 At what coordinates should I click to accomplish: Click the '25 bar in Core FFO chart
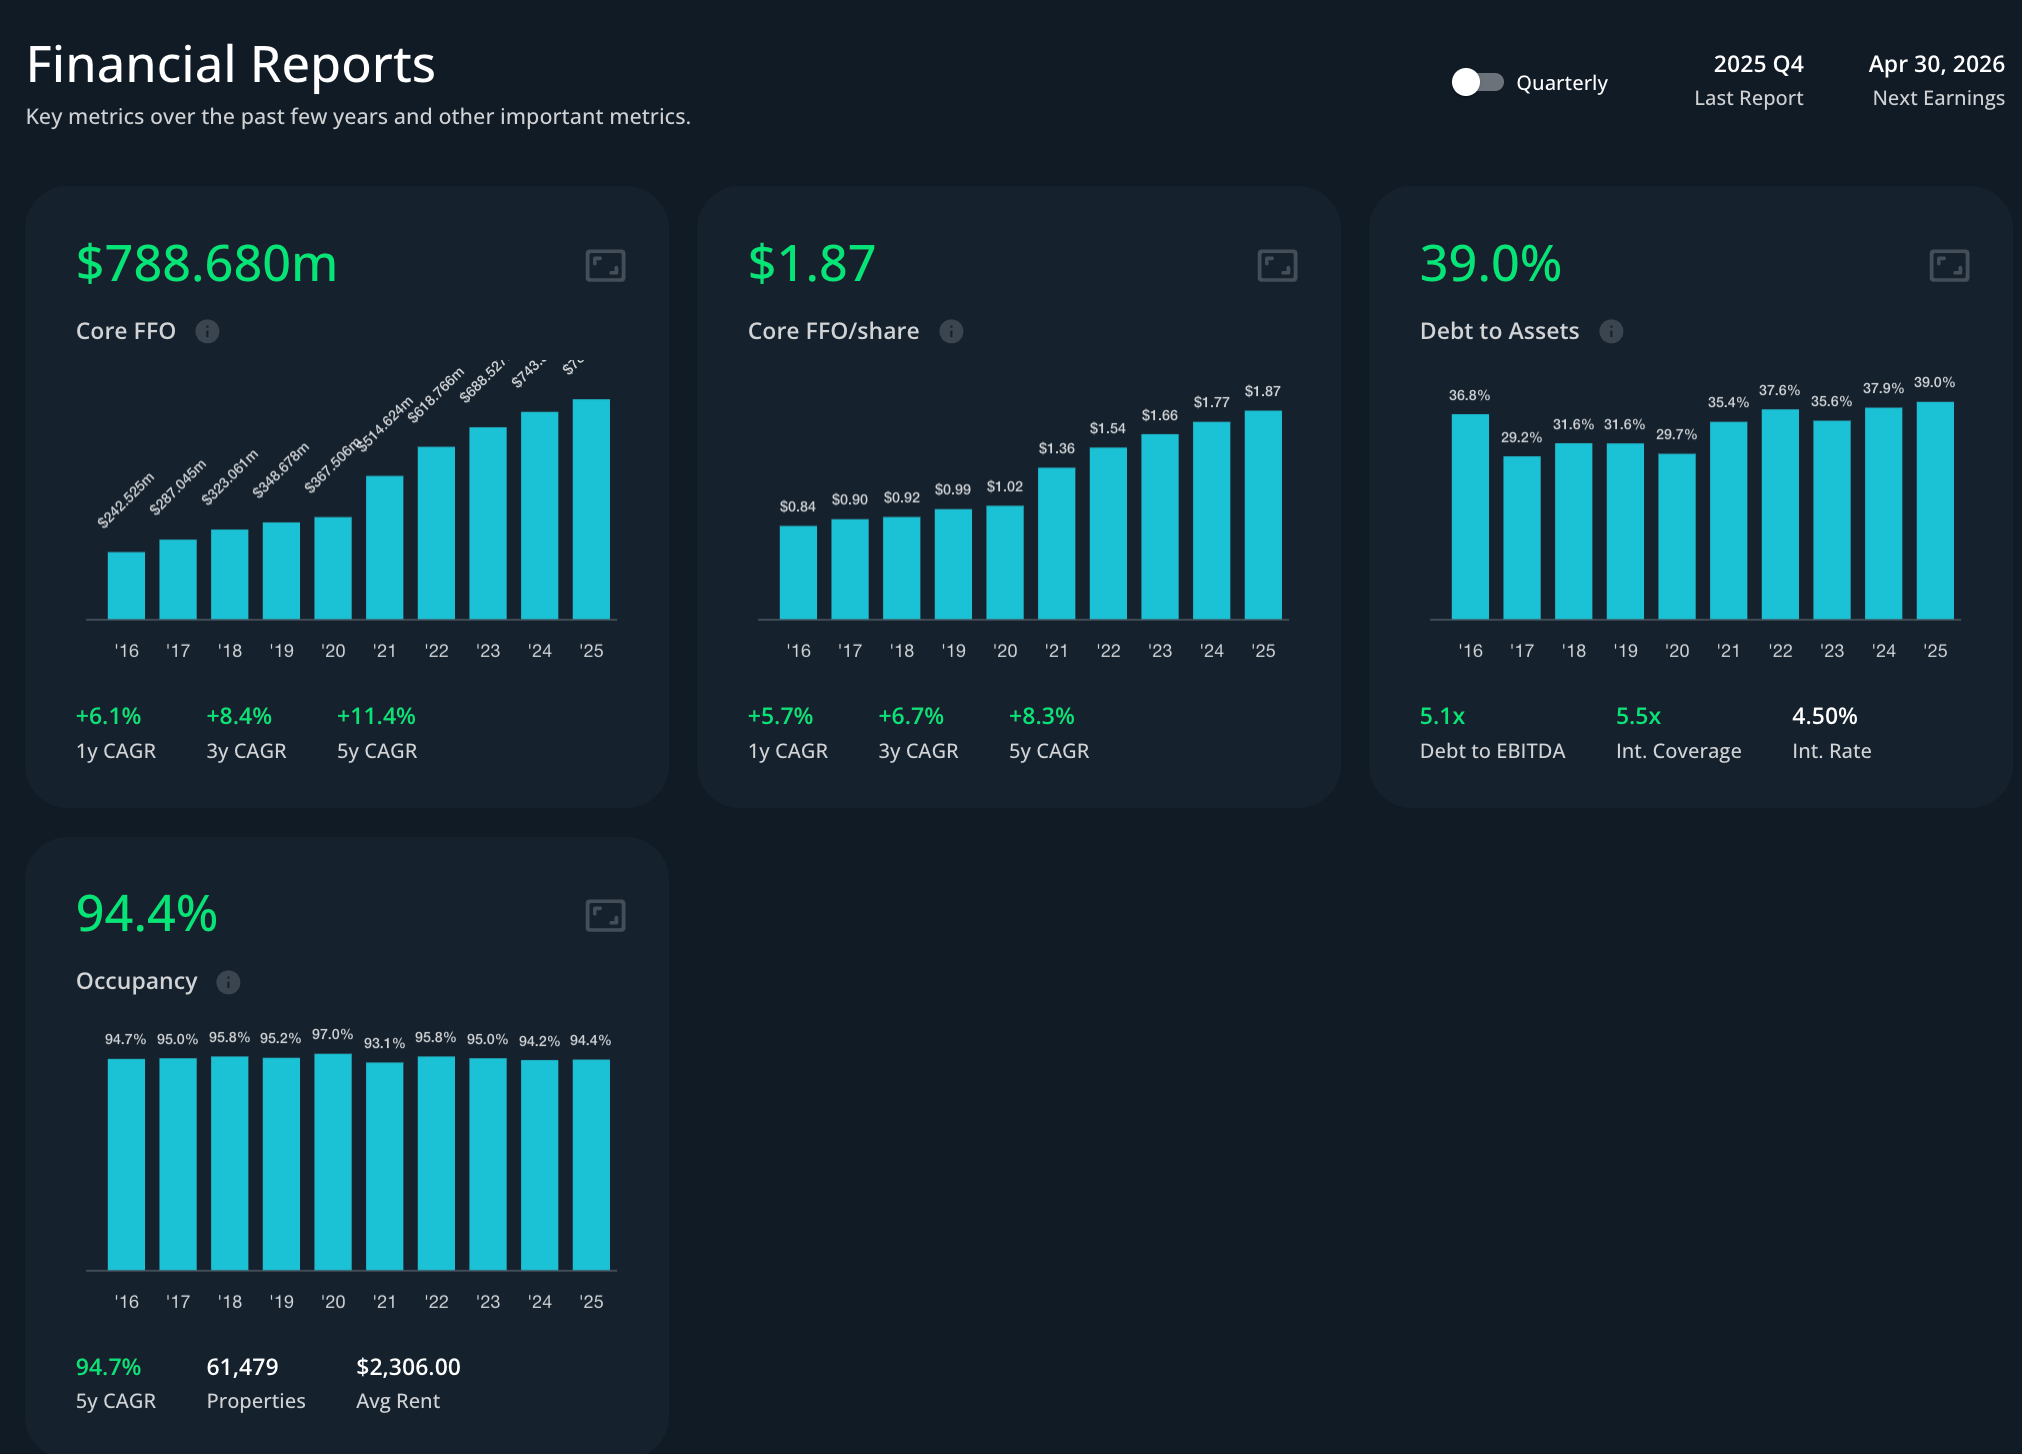[591, 510]
